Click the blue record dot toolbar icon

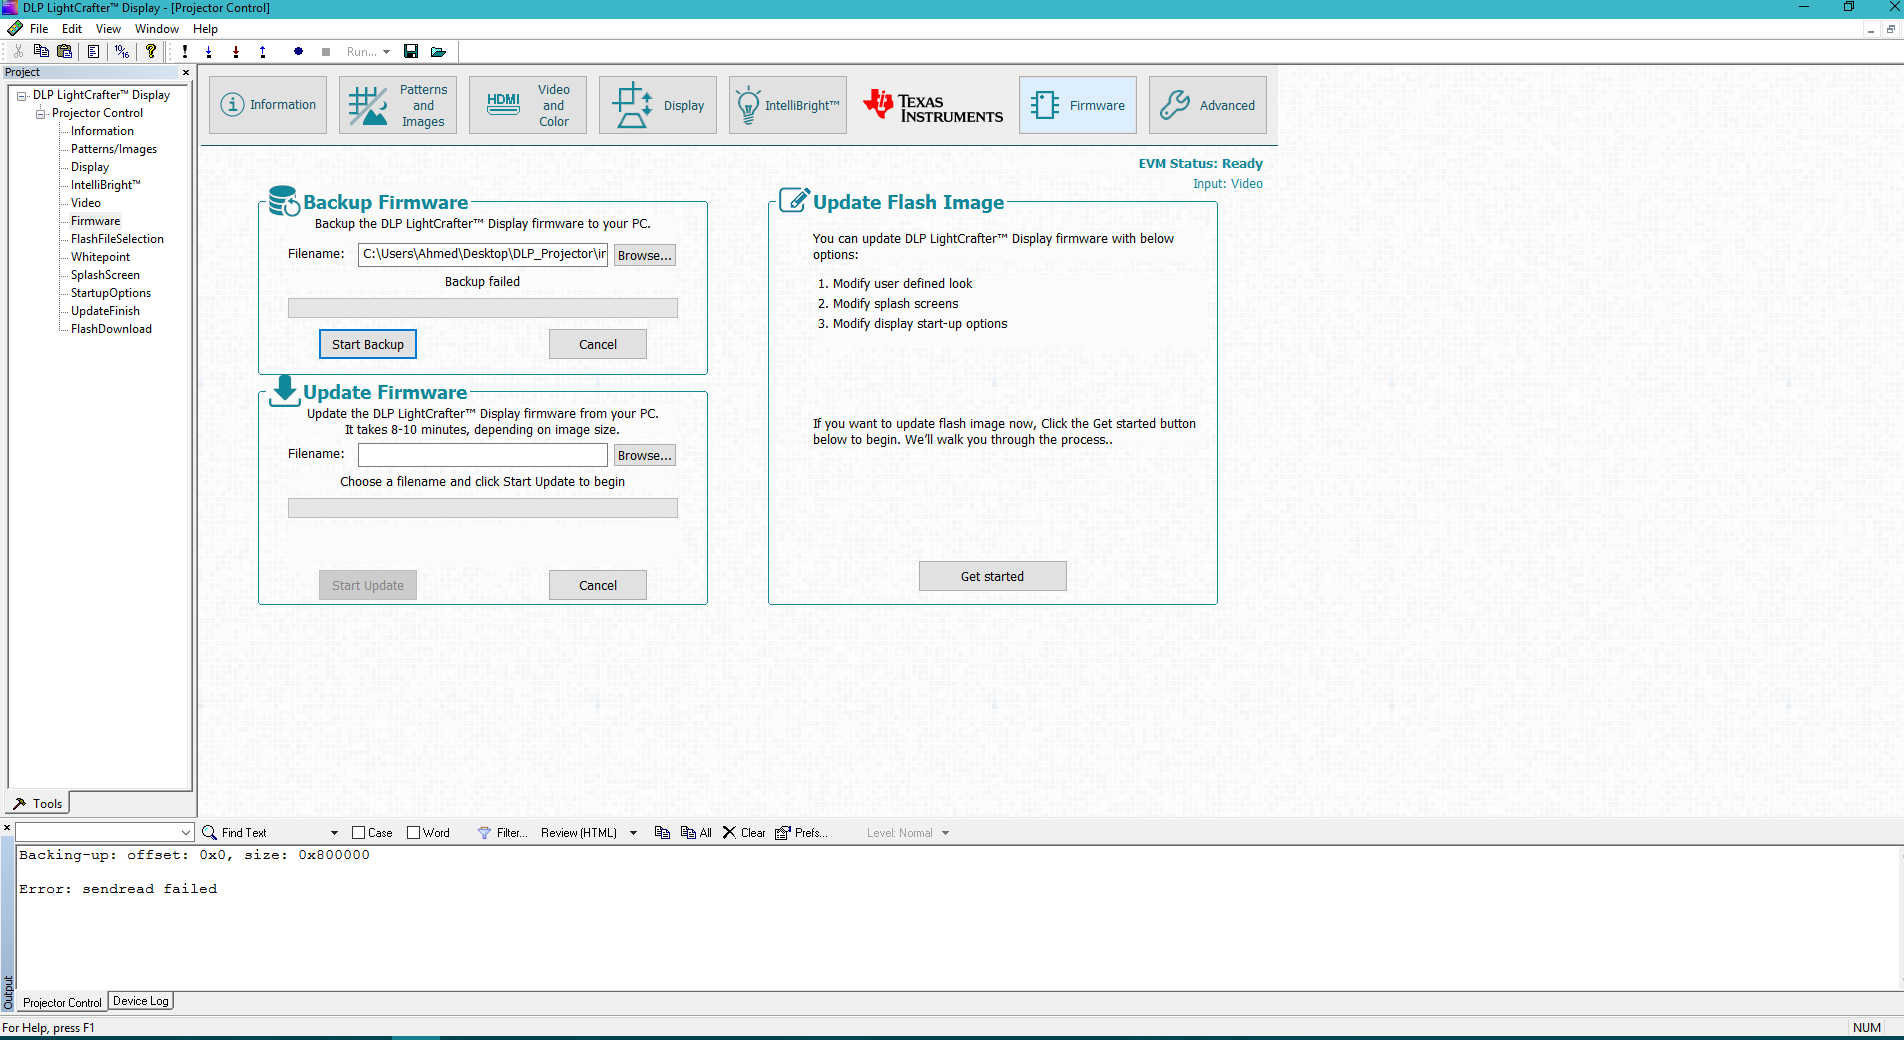coord(298,51)
